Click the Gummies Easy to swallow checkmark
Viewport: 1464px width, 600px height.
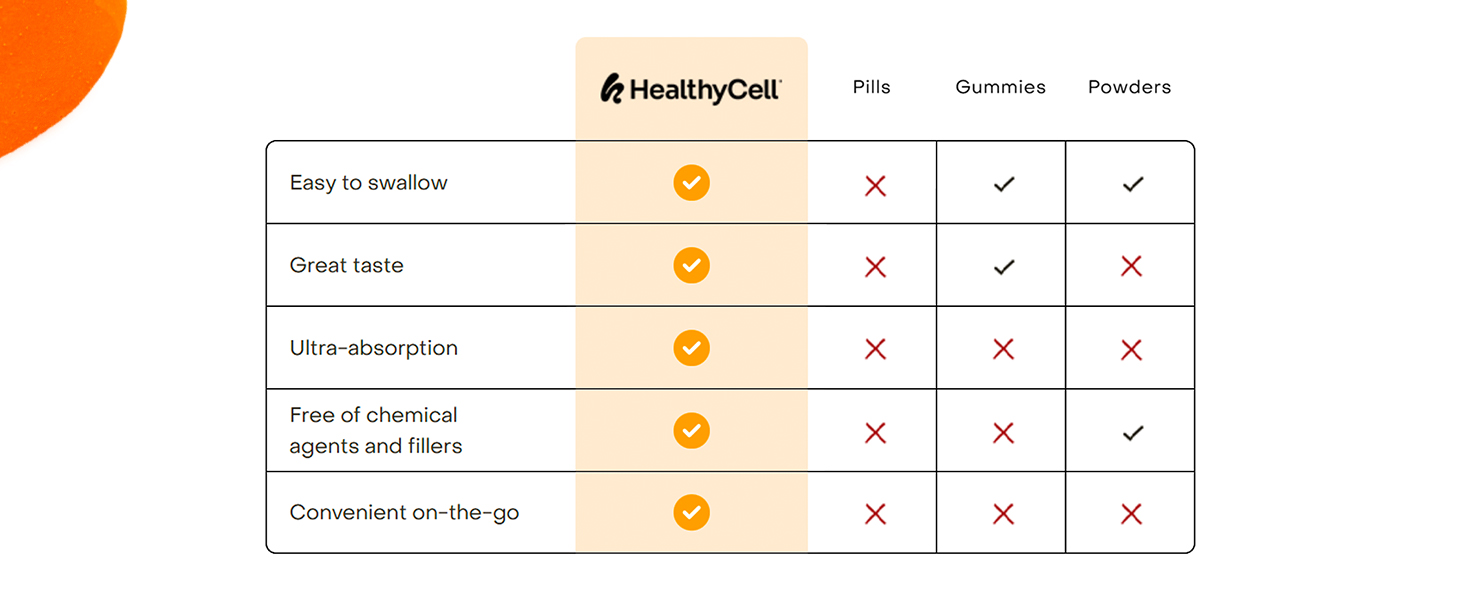[x=1004, y=184]
